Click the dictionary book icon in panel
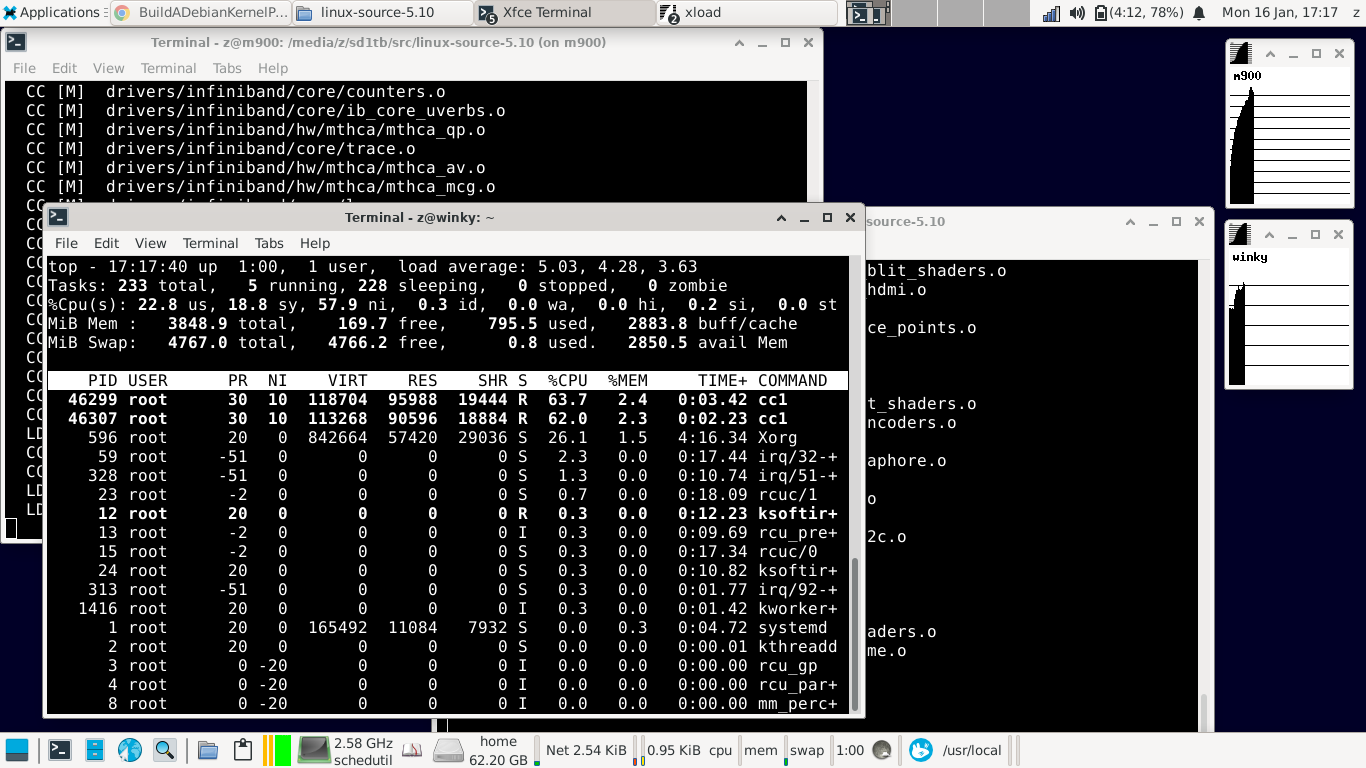The image size is (1366, 768). 411,750
